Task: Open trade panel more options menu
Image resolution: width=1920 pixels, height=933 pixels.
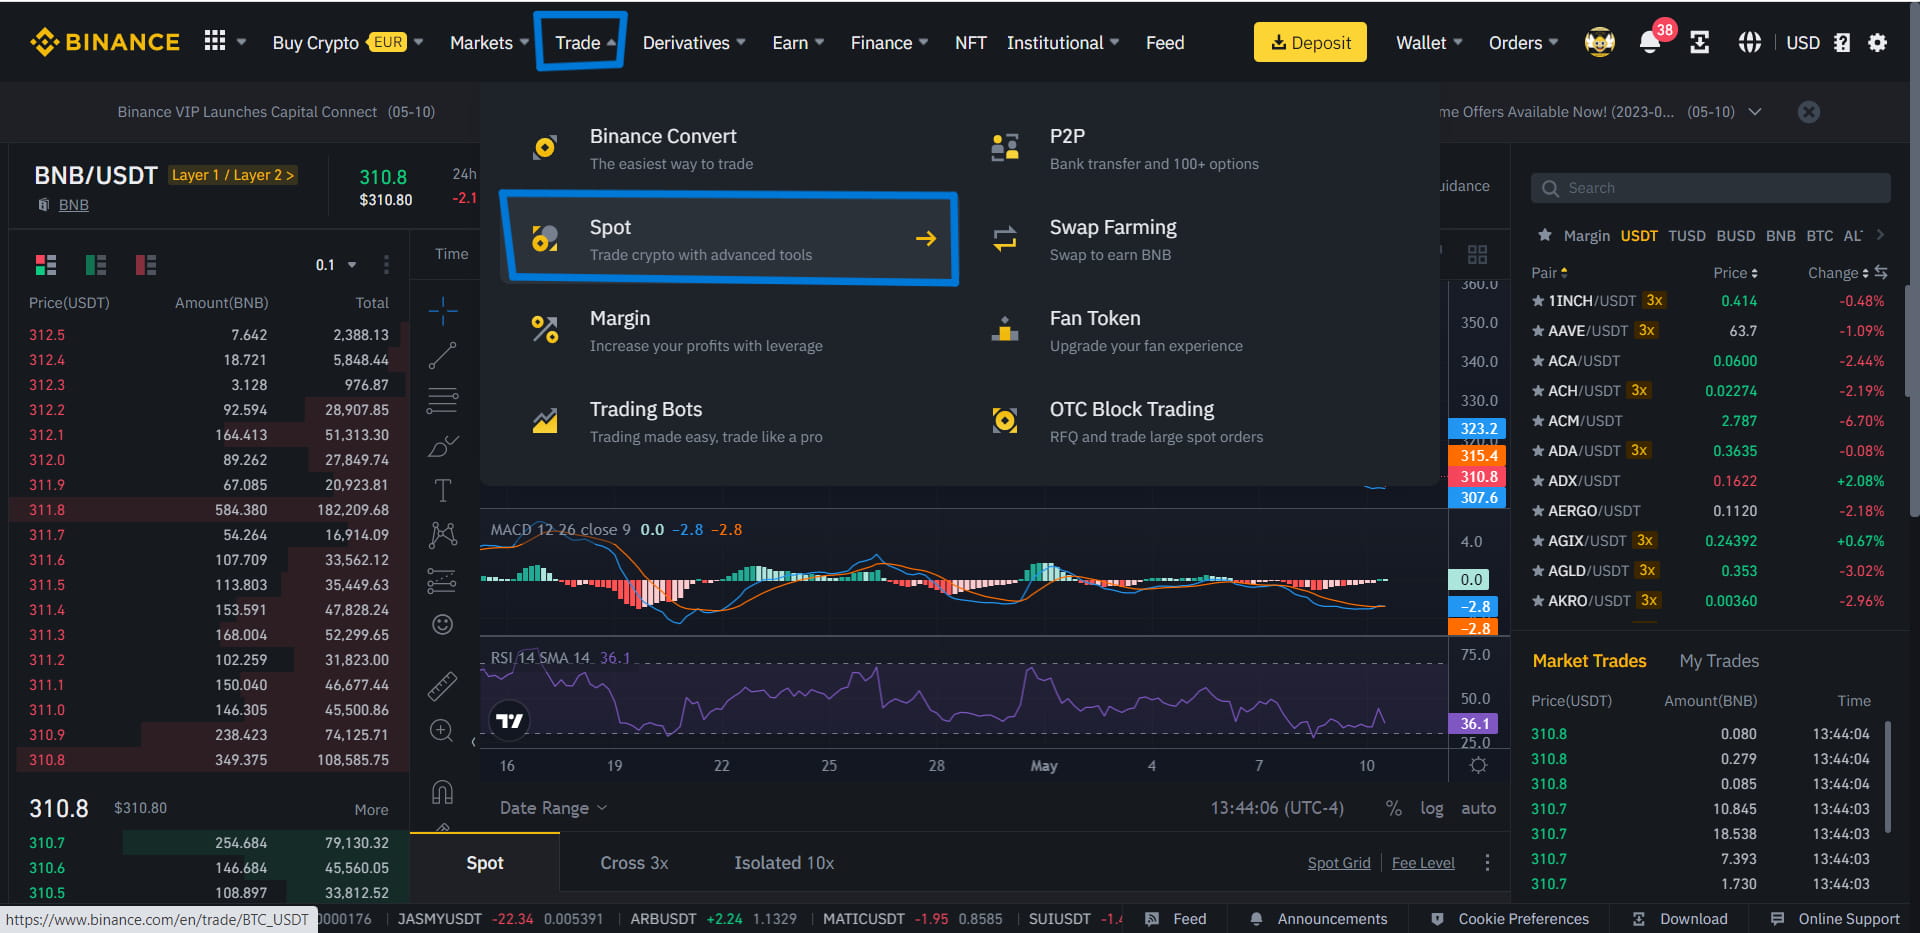Action: 1487,862
